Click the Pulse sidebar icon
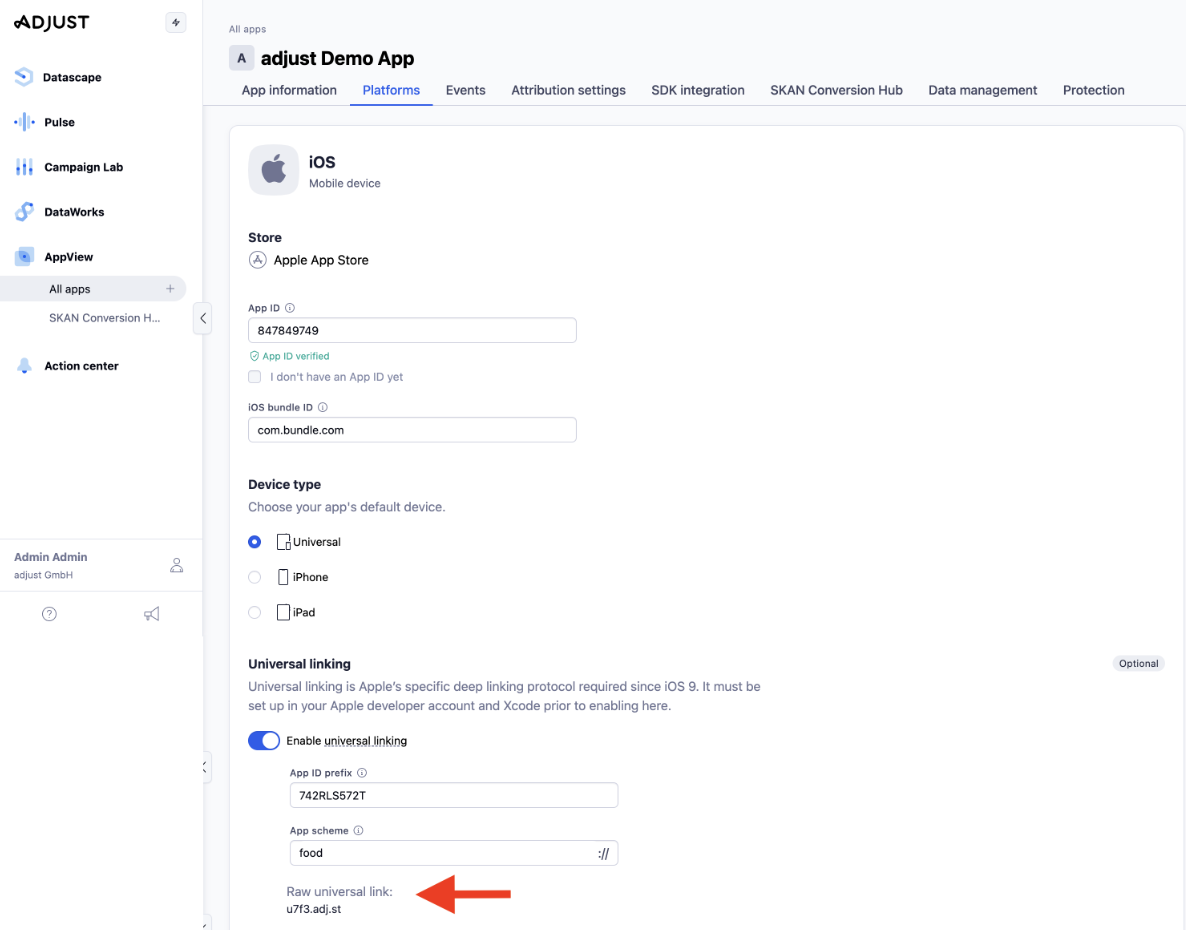The width and height of the screenshot is (1186, 930). tap(24, 122)
